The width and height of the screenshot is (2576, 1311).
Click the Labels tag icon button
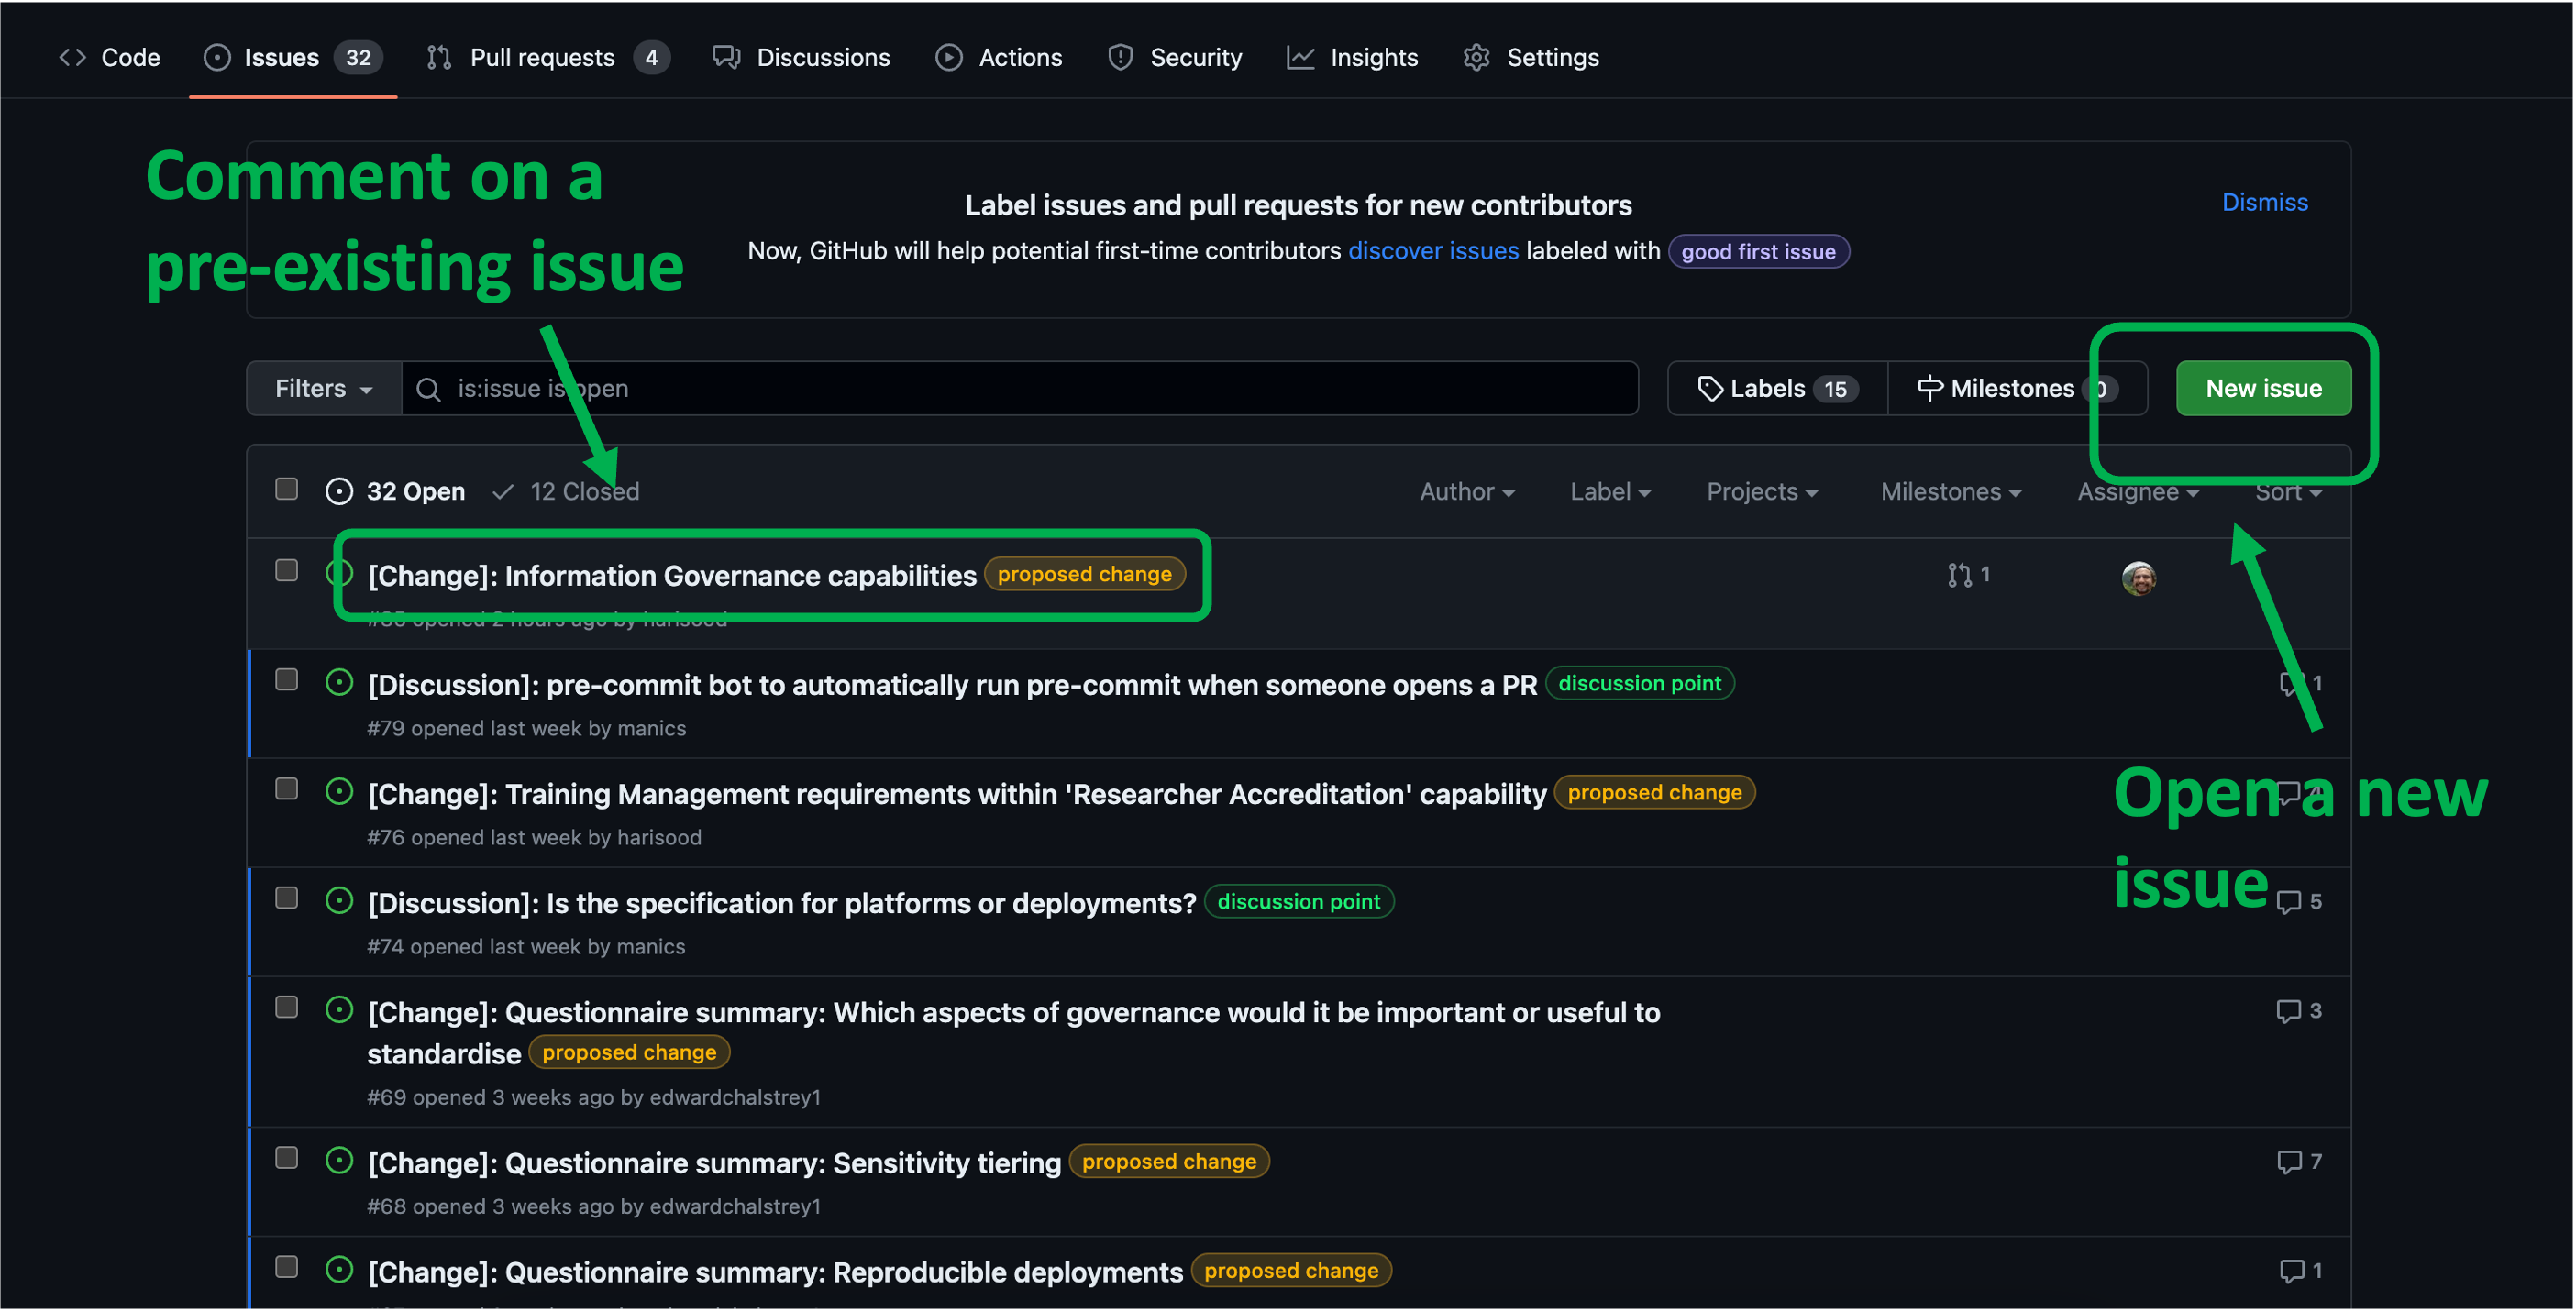[x=1777, y=389]
